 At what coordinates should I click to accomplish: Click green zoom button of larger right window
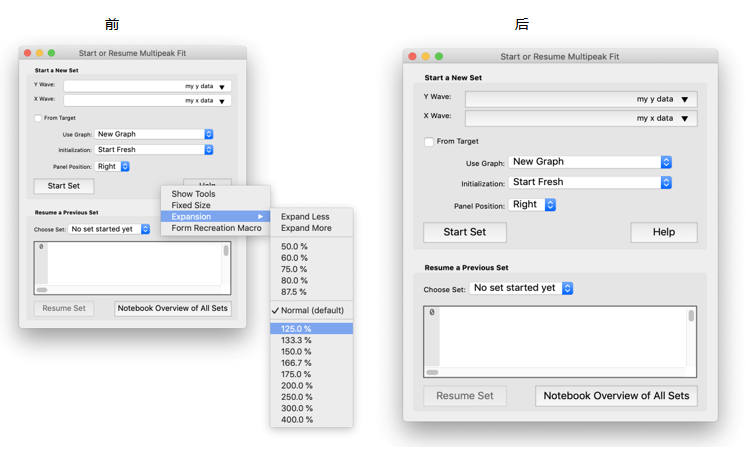[439, 57]
